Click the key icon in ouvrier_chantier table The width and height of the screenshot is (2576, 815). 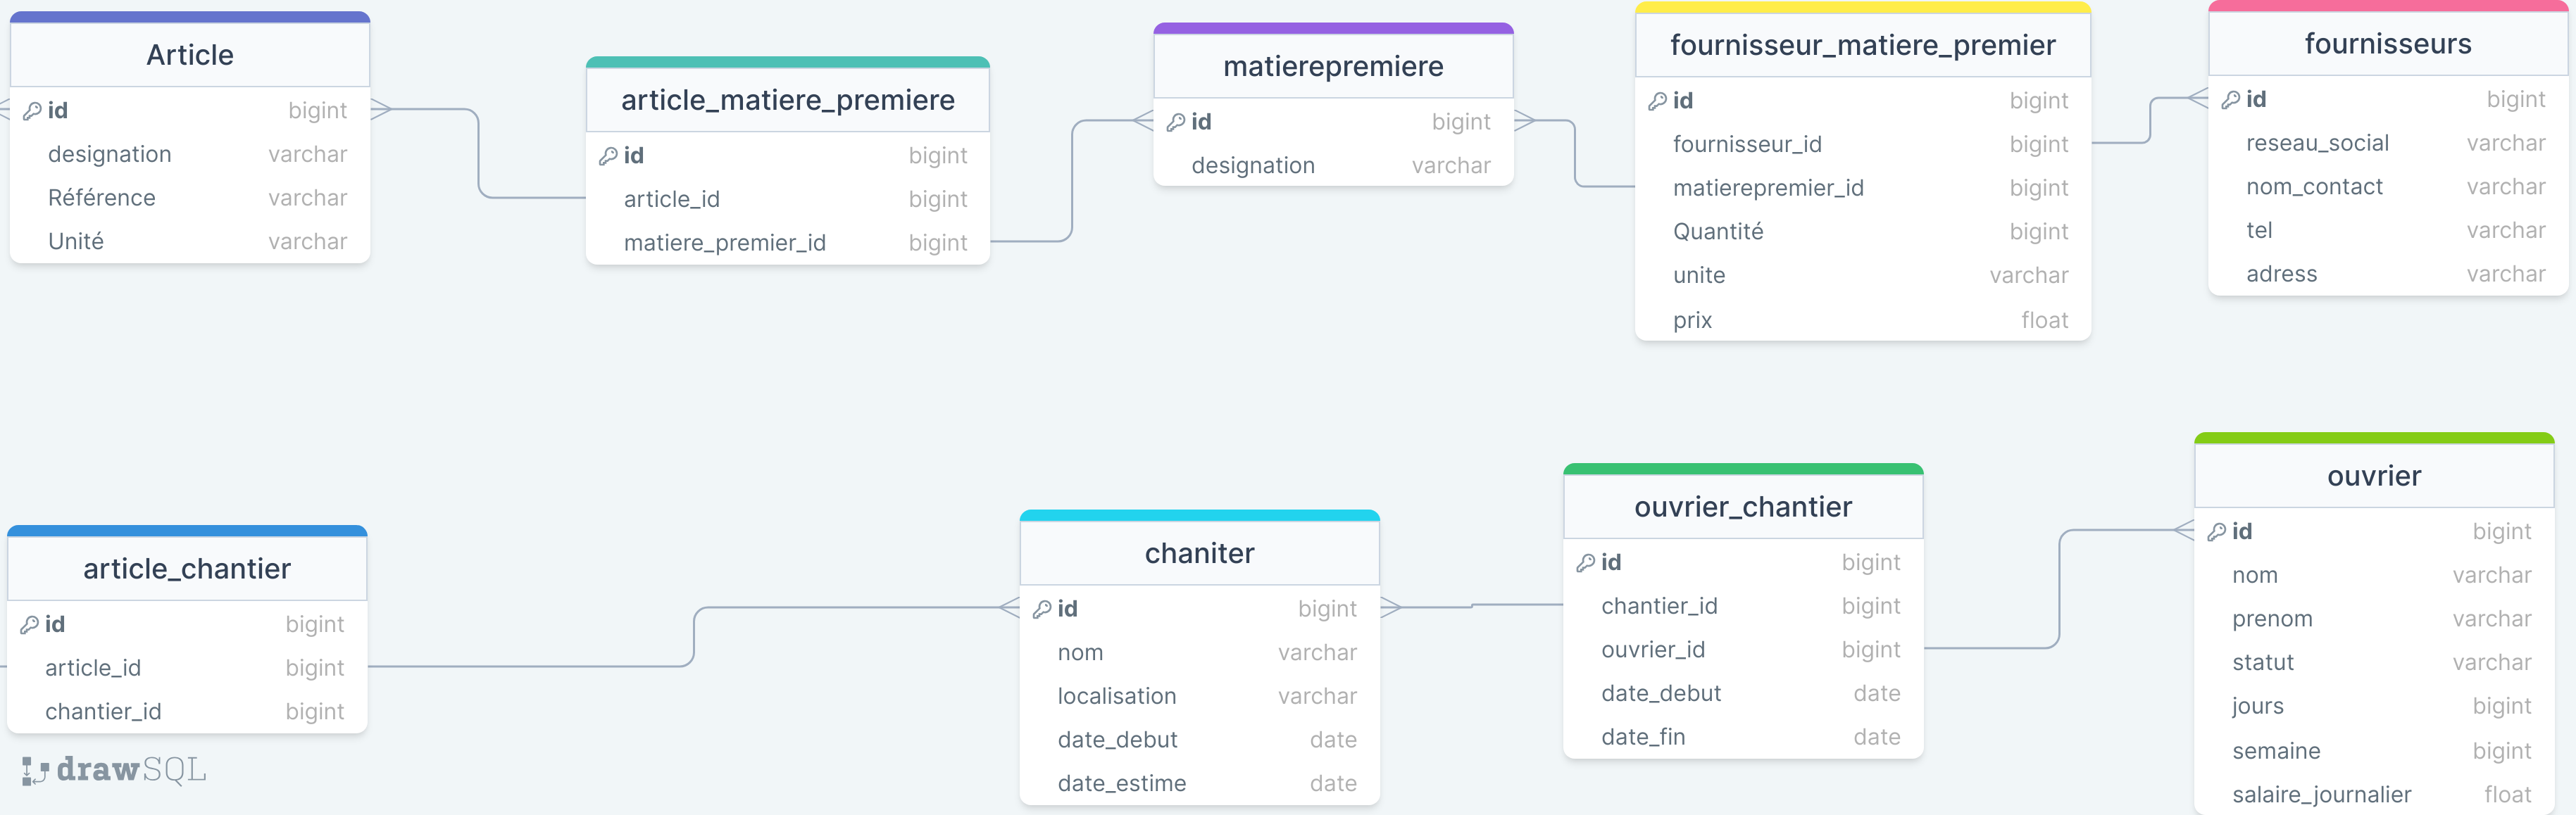click(x=1585, y=563)
